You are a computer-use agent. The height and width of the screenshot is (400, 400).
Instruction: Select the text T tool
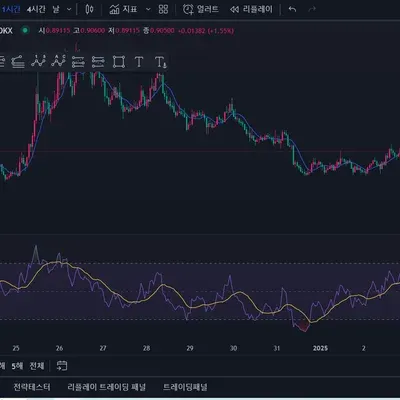pyautogui.click(x=139, y=62)
